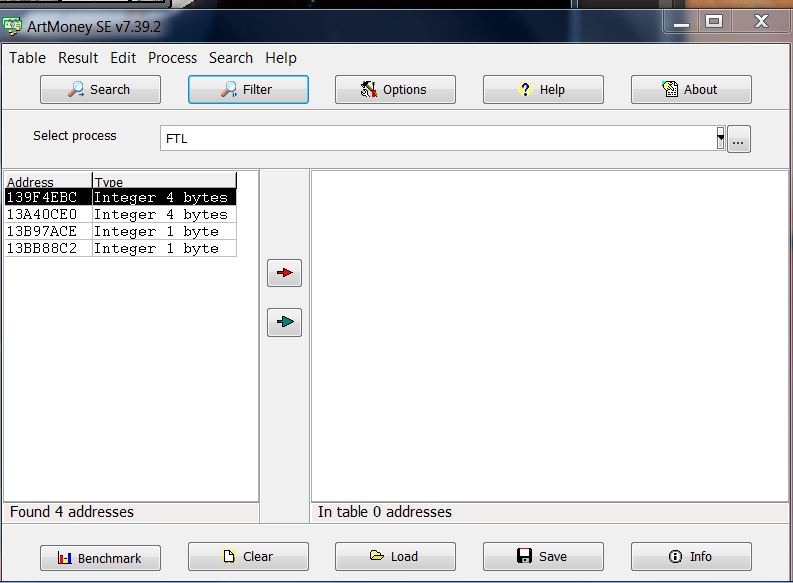Minimize the ArtMoney window
The height and width of the screenshot is (583, 793).
[x=681, y=22]
